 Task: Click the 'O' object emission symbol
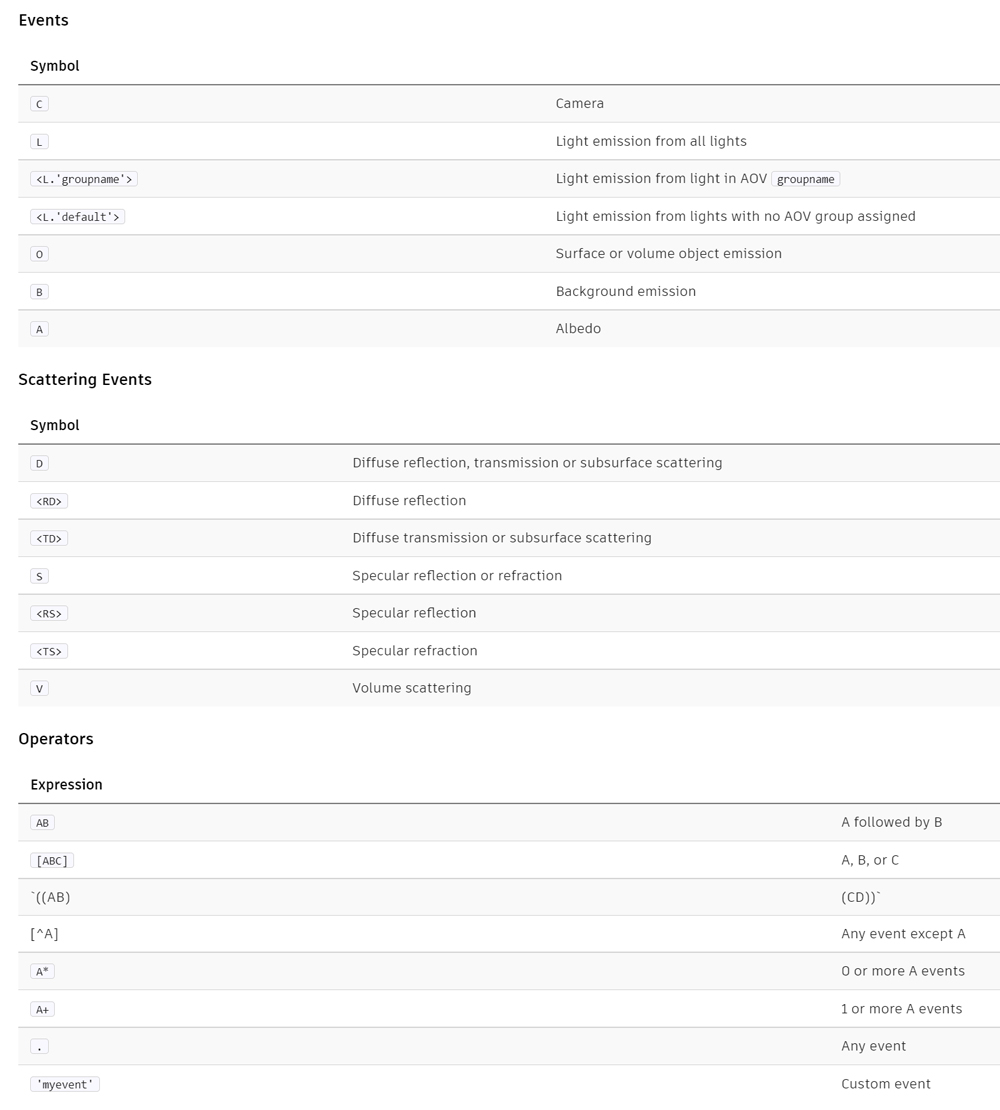[x=39, y=254]
